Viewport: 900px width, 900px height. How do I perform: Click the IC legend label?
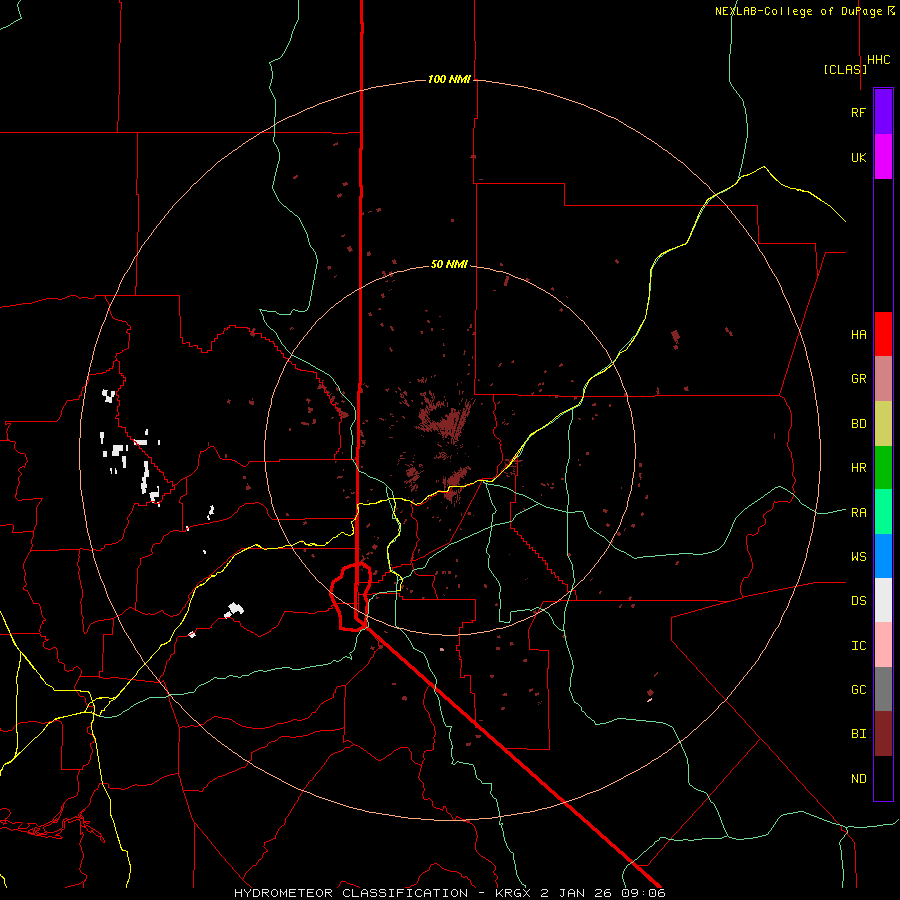coord(859,645)
